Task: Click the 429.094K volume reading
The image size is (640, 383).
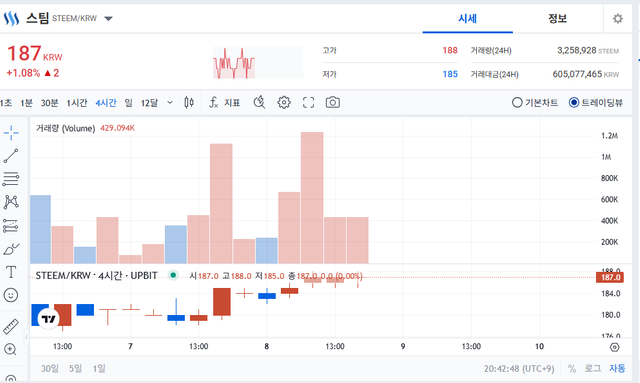Action: point(118,128)
